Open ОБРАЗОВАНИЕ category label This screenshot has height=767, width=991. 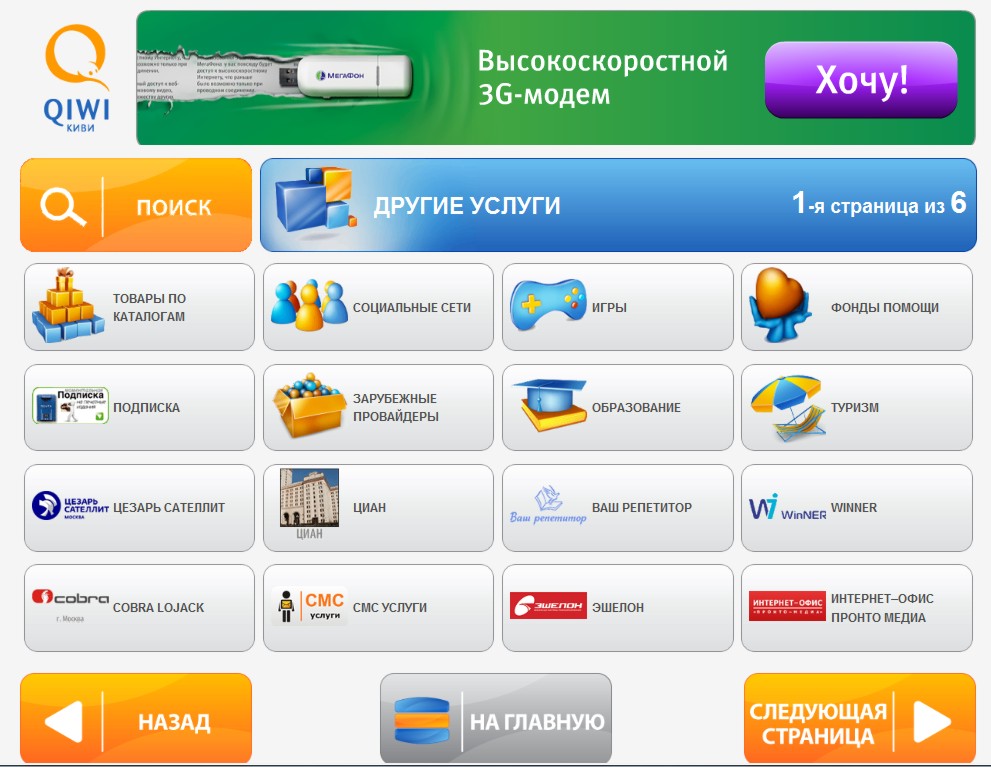click(x=636, y=408)
